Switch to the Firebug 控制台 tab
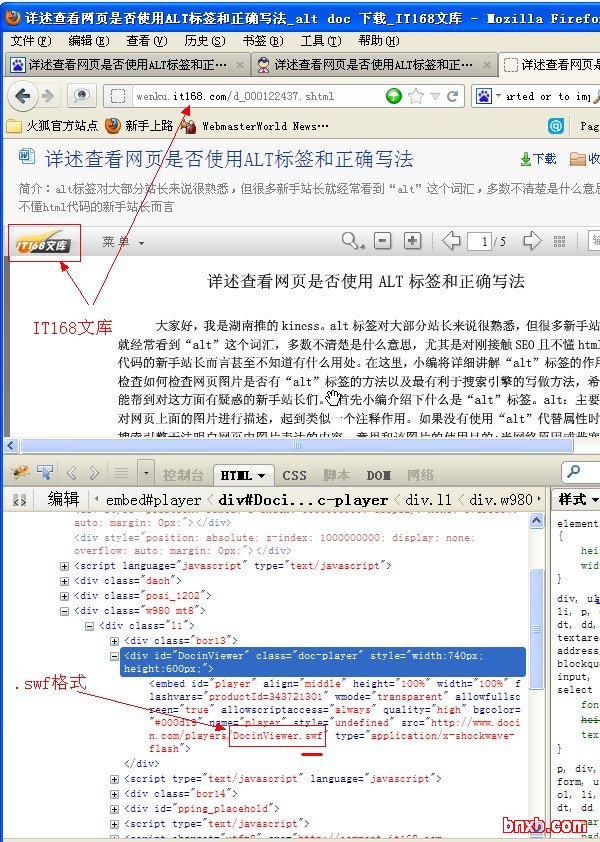This screenshot has height=842, width=600. point(183,475)
